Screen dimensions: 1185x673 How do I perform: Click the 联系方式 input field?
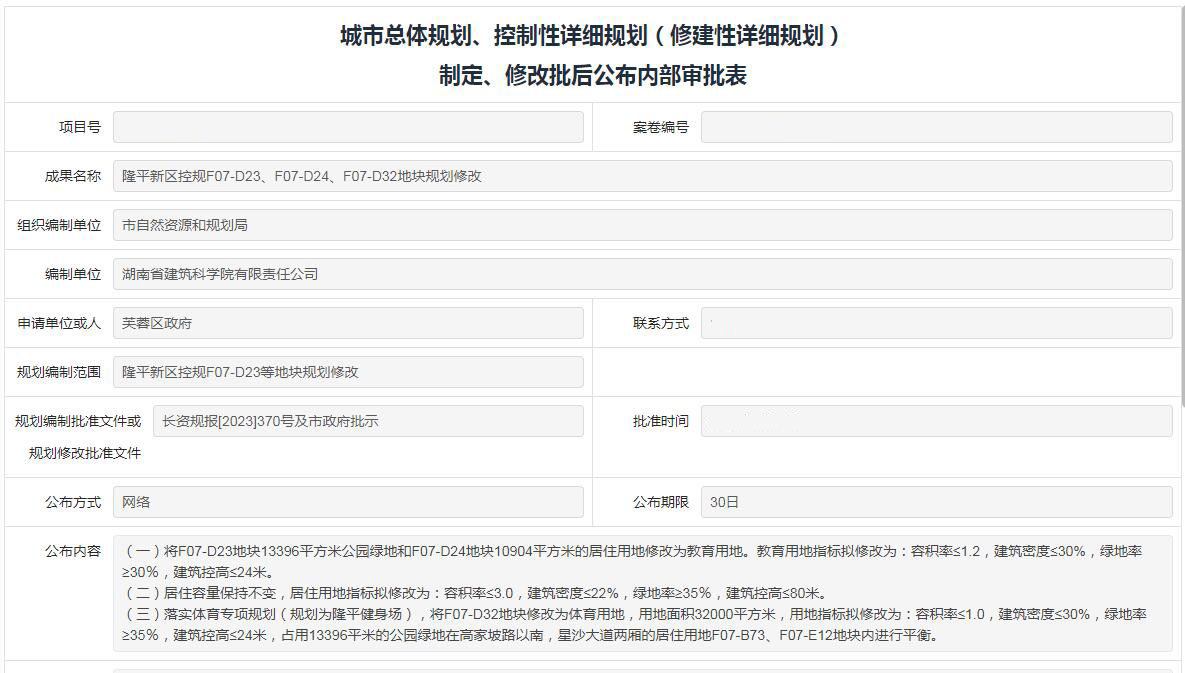[x=935, y=323]
